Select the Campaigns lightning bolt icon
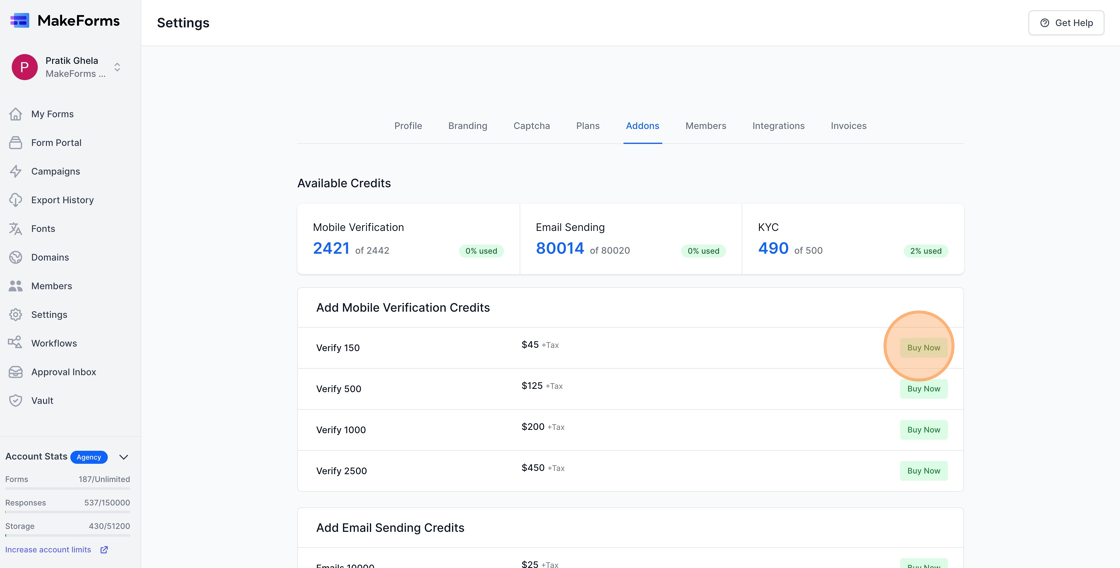The image size is (1120, 568). (x=16, y=171)
